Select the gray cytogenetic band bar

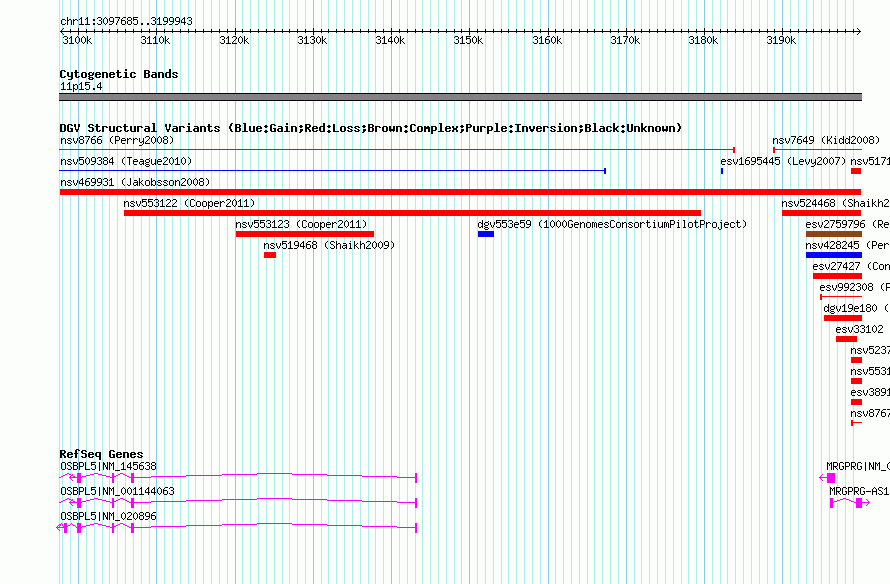point(460,97)
